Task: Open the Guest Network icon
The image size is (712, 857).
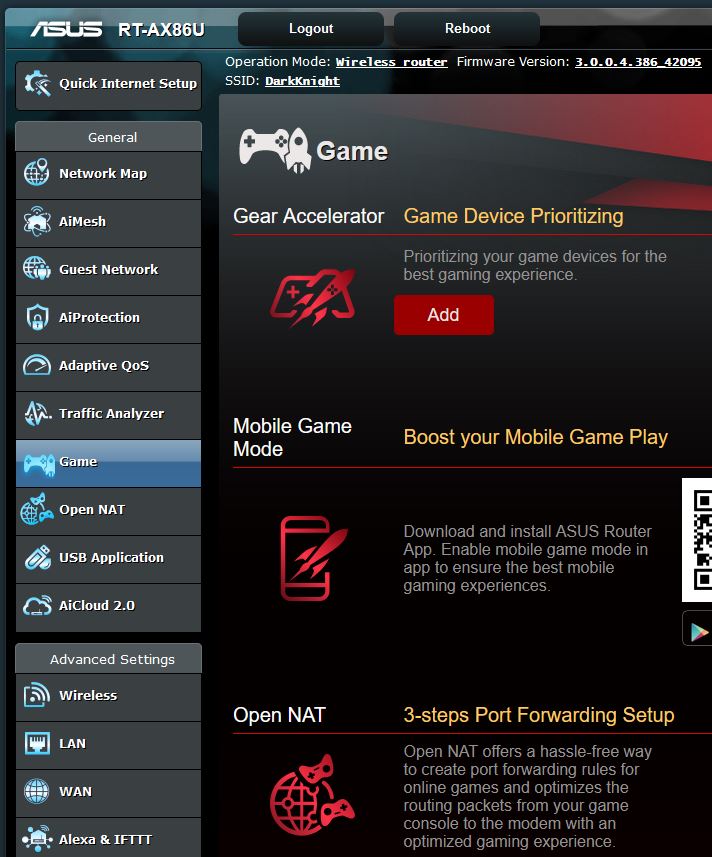Action: 37,268
